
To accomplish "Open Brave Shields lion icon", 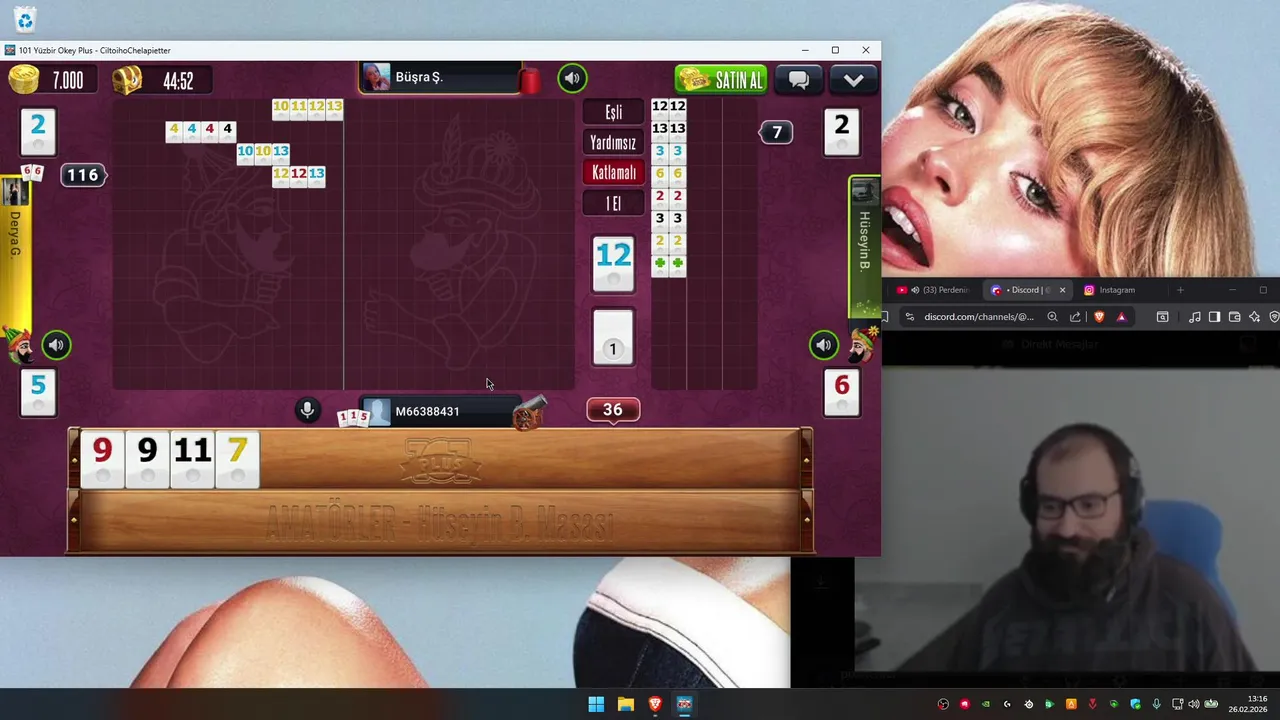I will [1098, 317].
